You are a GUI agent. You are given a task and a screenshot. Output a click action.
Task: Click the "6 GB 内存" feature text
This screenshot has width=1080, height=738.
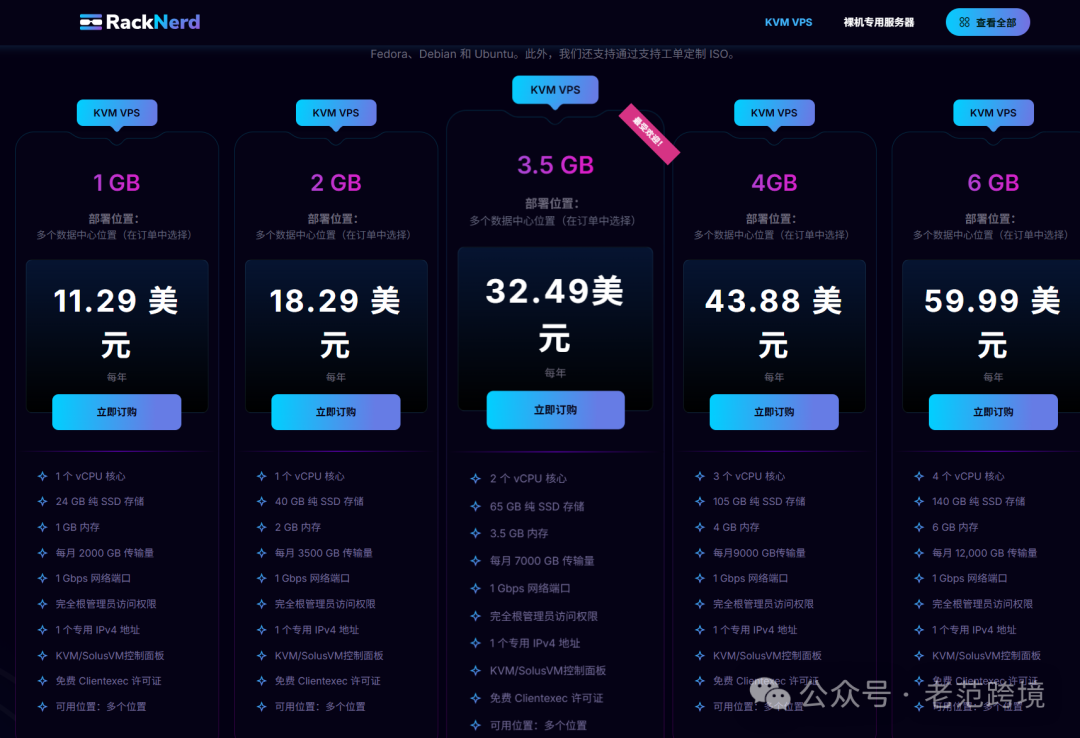(955, 527)
